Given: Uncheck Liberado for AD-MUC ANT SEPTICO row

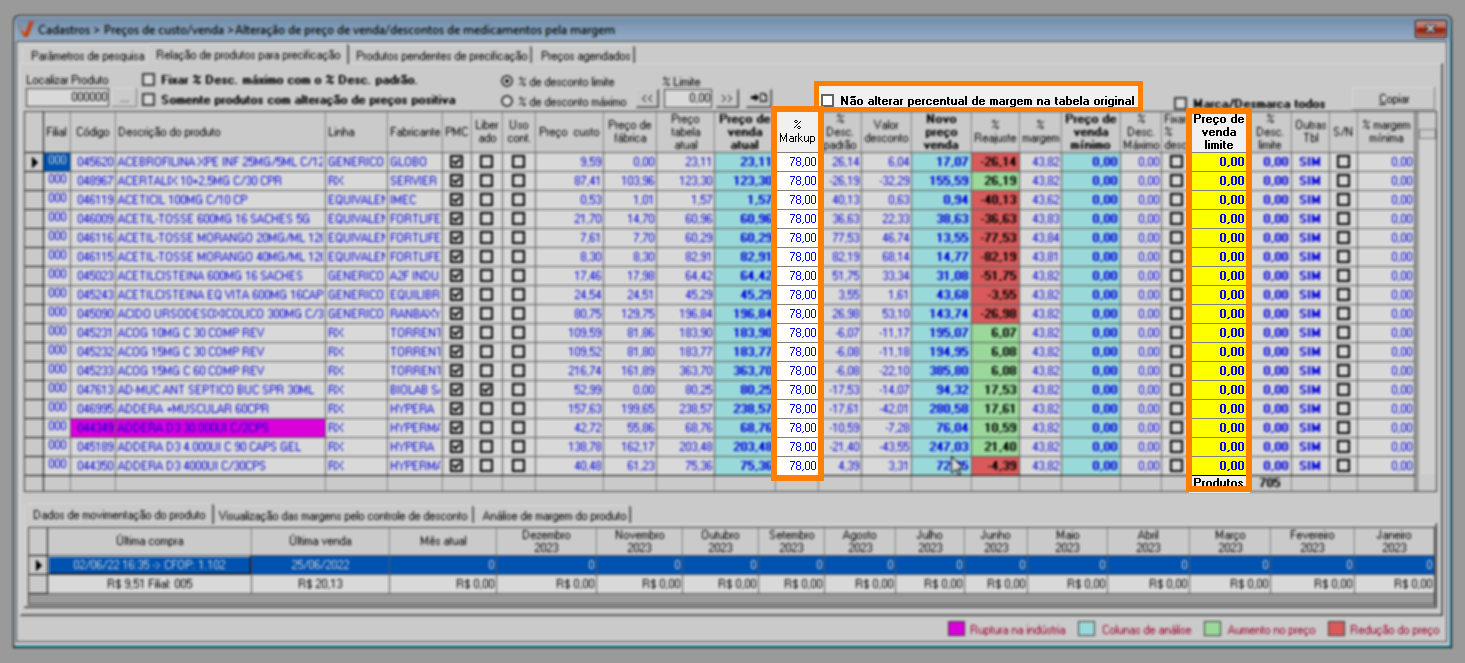Looking at the screenshot, I should tap(486, 389).
